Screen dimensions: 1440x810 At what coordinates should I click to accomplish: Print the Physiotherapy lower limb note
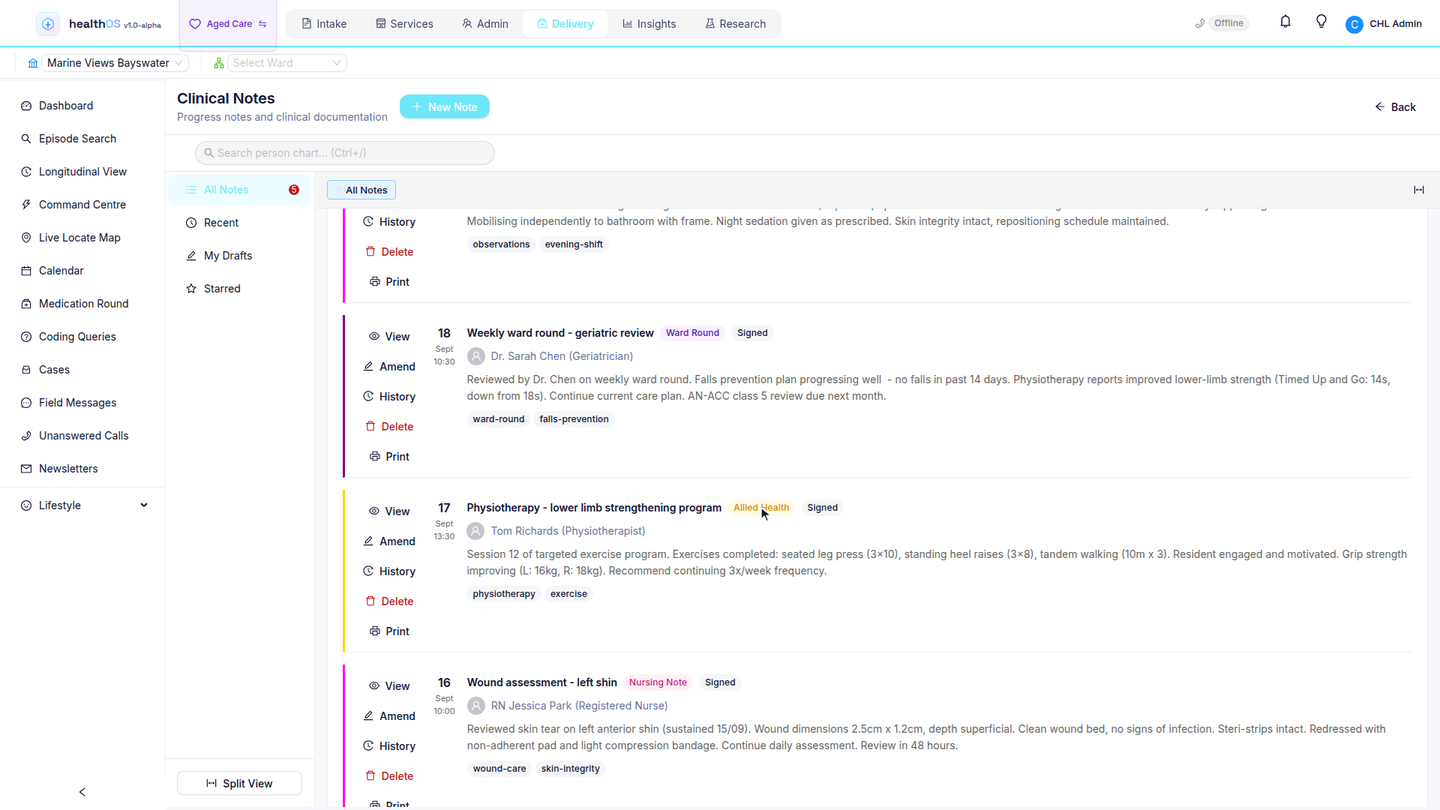[x=389, y=632]
